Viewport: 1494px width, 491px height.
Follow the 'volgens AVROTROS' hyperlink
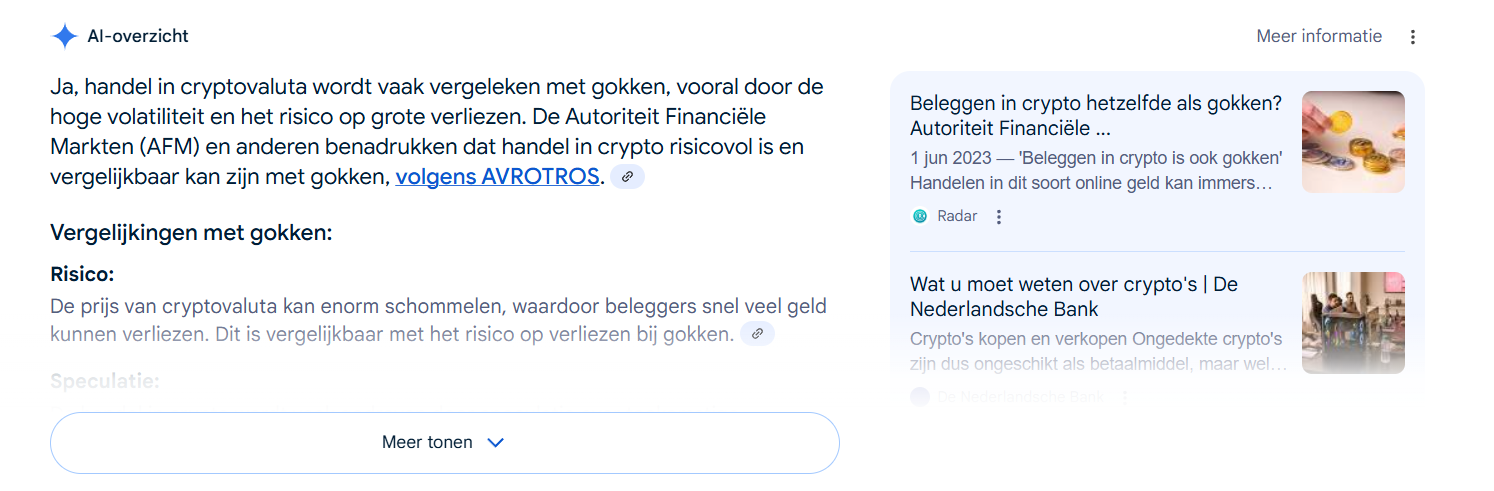tap(498, 177)
